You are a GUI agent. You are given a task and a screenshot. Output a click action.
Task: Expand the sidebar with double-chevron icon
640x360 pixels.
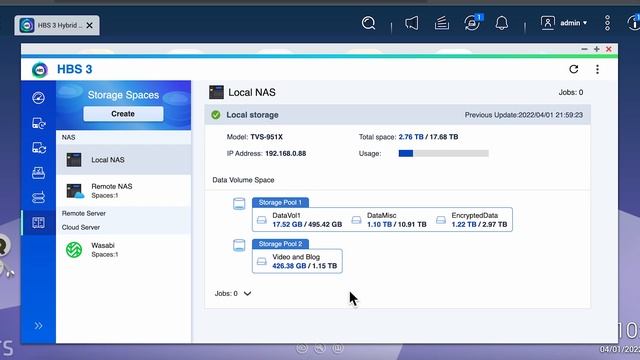38,325
